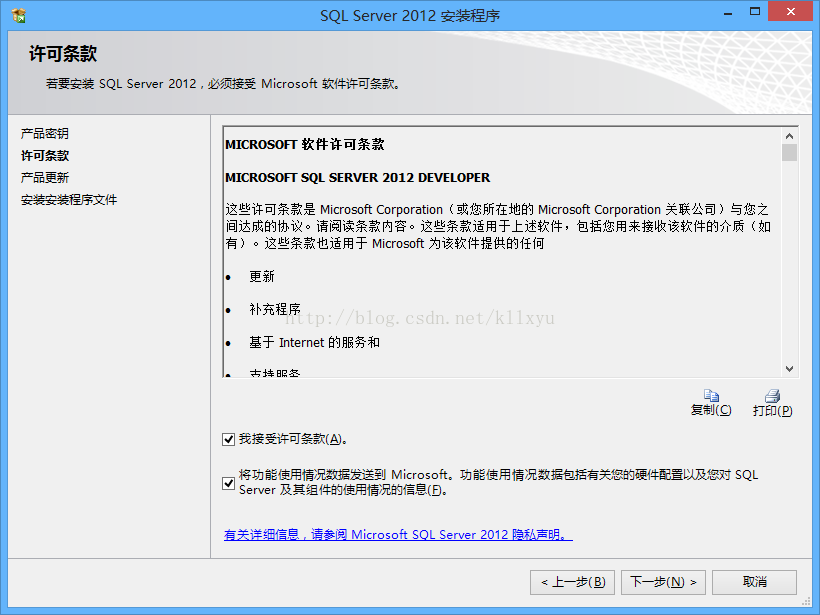Viewport: 820px width, 615px height.
Task: Click the Print (打印) printer icon
Action: point(772,395)
